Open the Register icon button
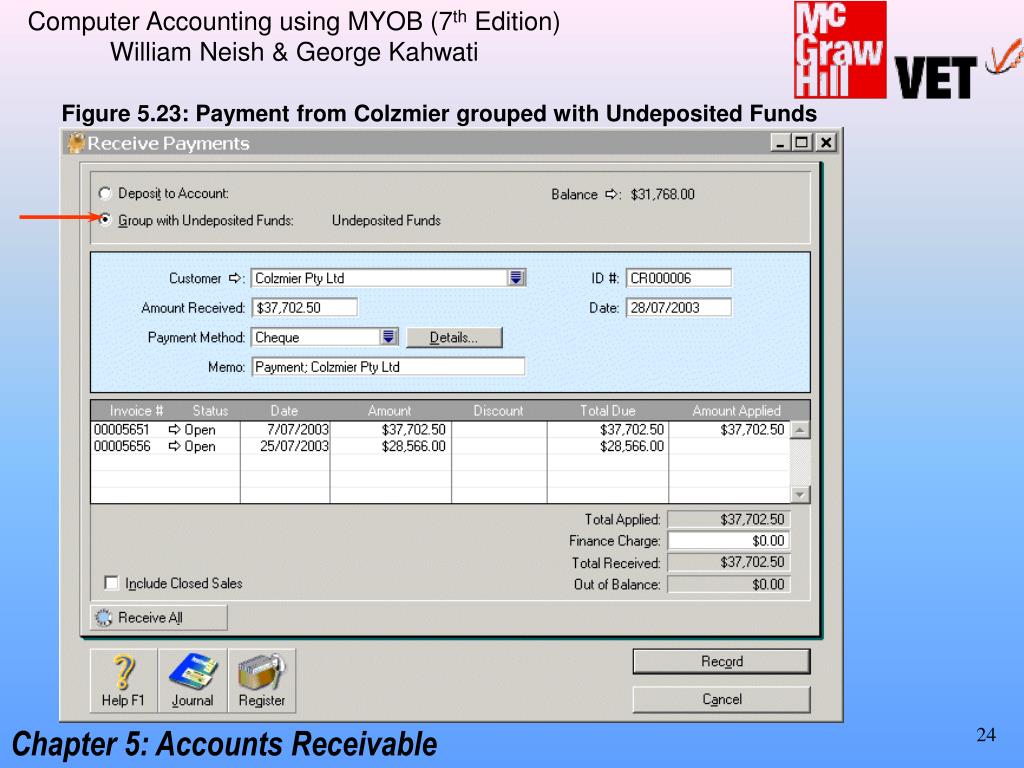1024x768 pixels. pos(262,680)
